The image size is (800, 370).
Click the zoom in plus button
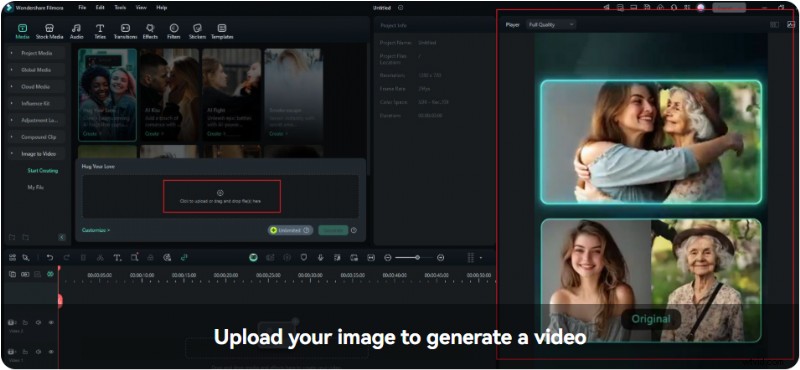tap(440, 258)
